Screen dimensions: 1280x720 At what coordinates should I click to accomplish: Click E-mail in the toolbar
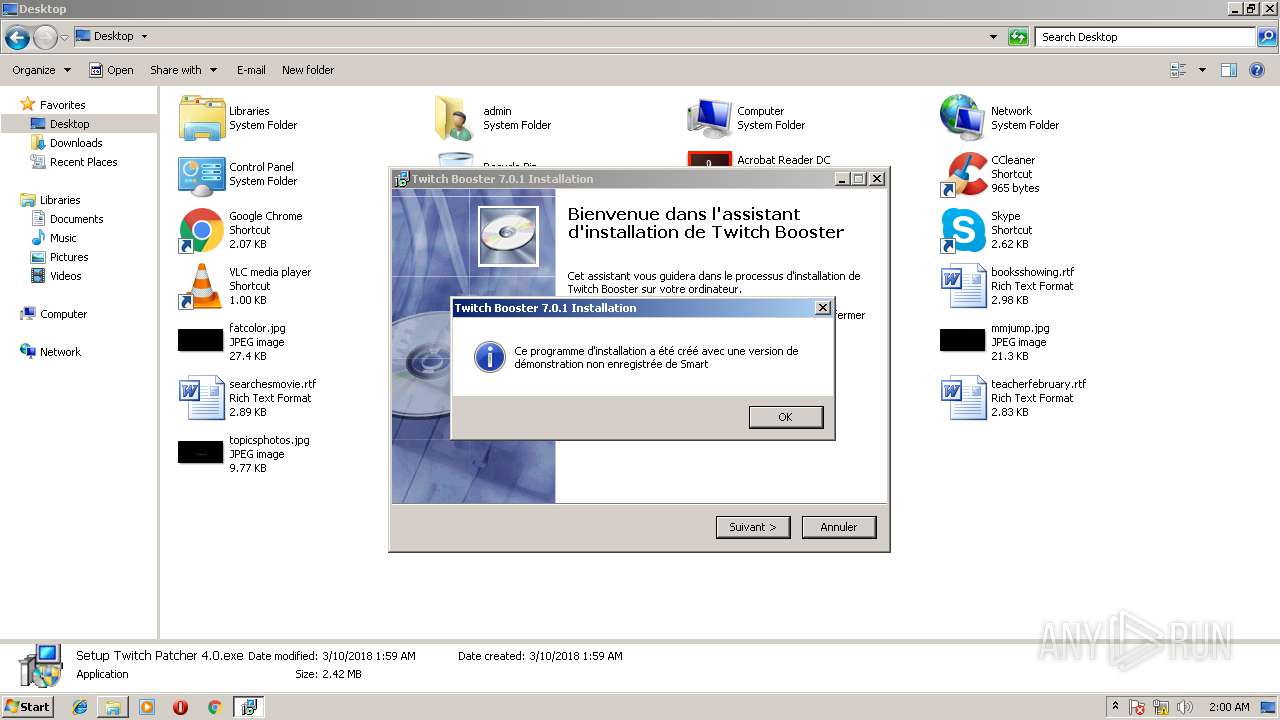(x=251, y=70)
